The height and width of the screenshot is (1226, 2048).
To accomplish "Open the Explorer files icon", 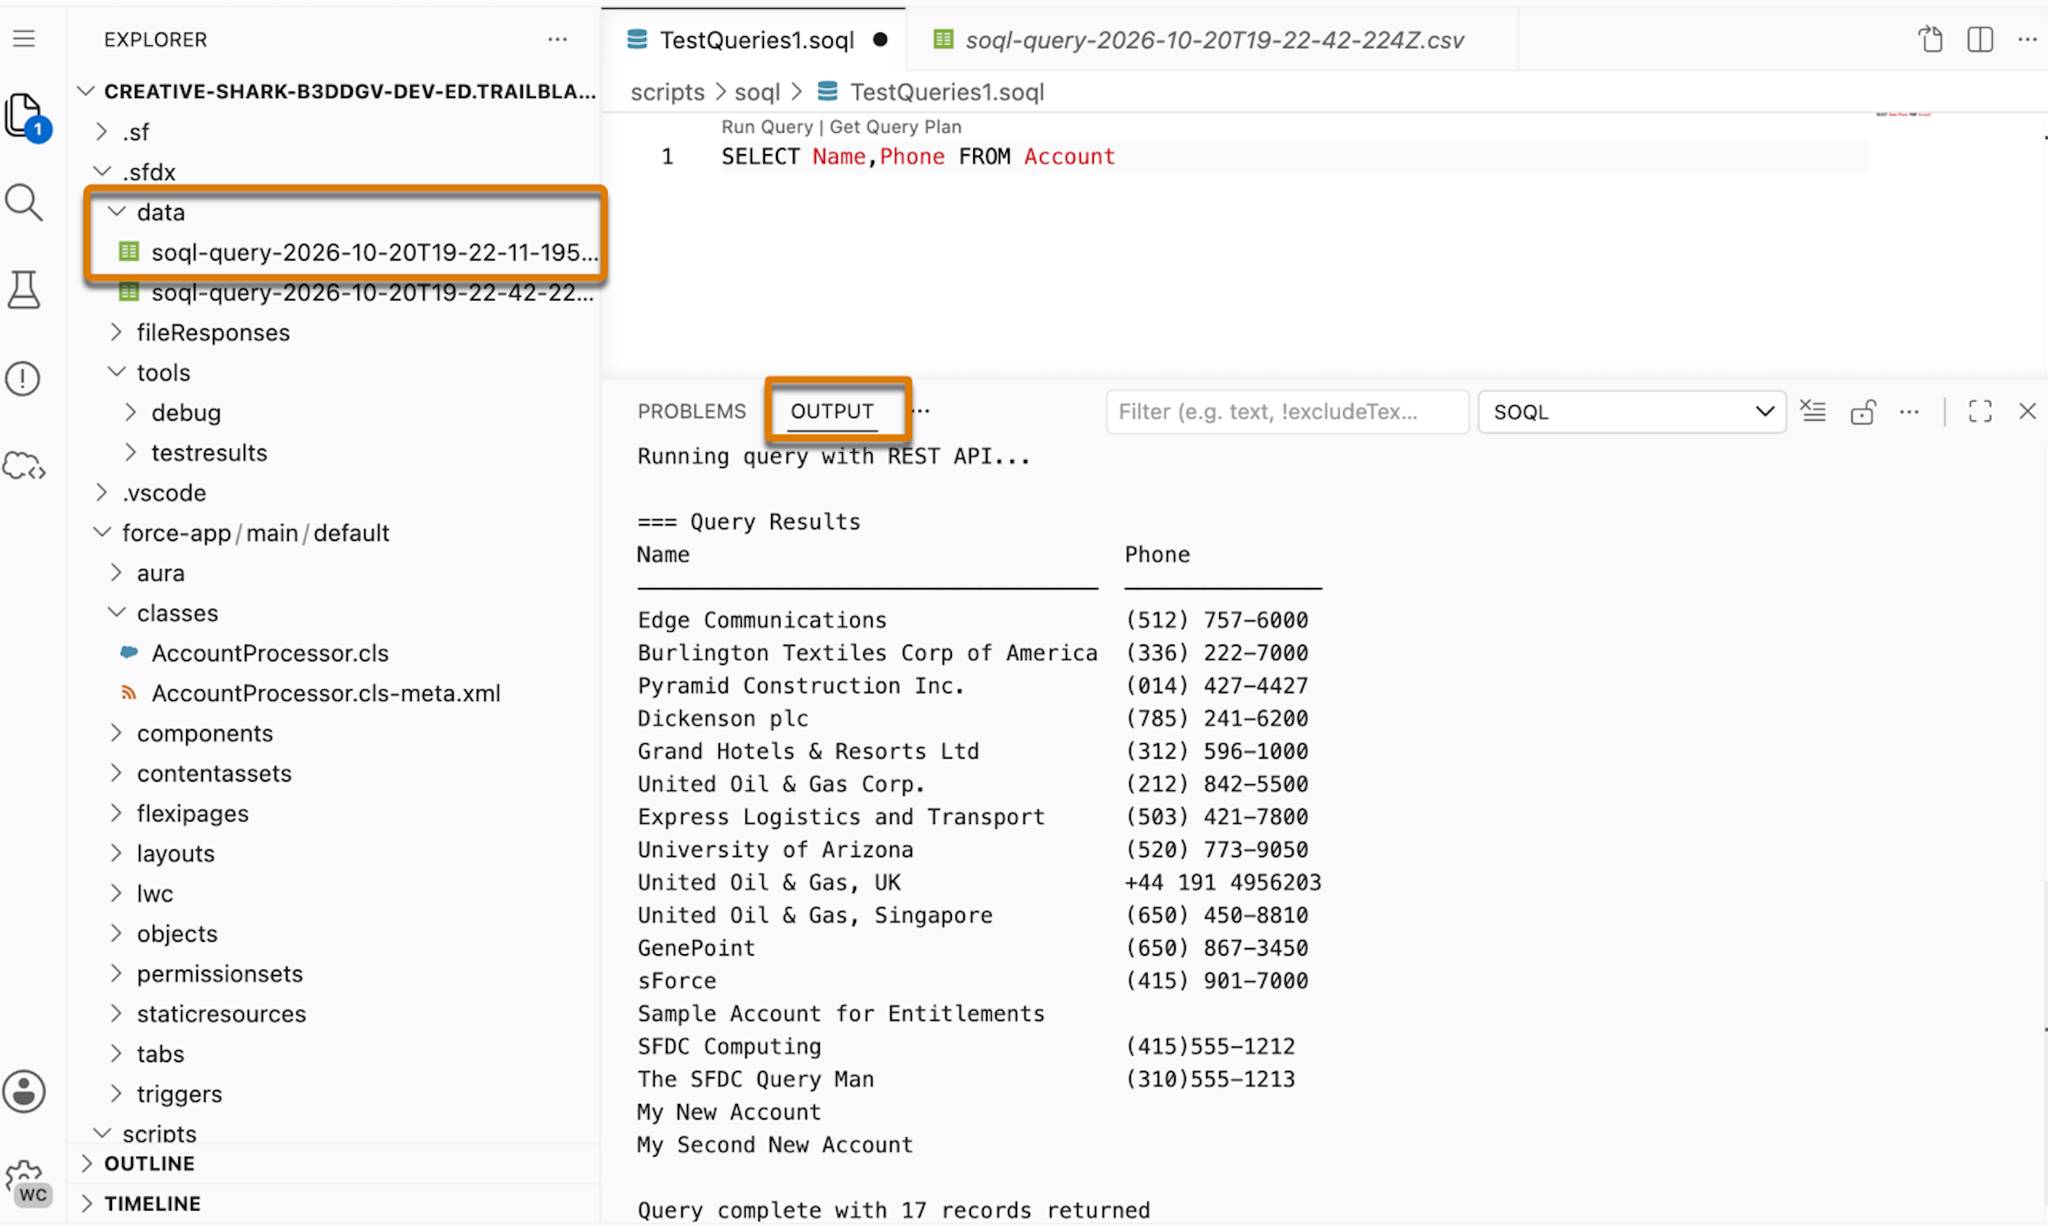I will [x=24, y=116].
